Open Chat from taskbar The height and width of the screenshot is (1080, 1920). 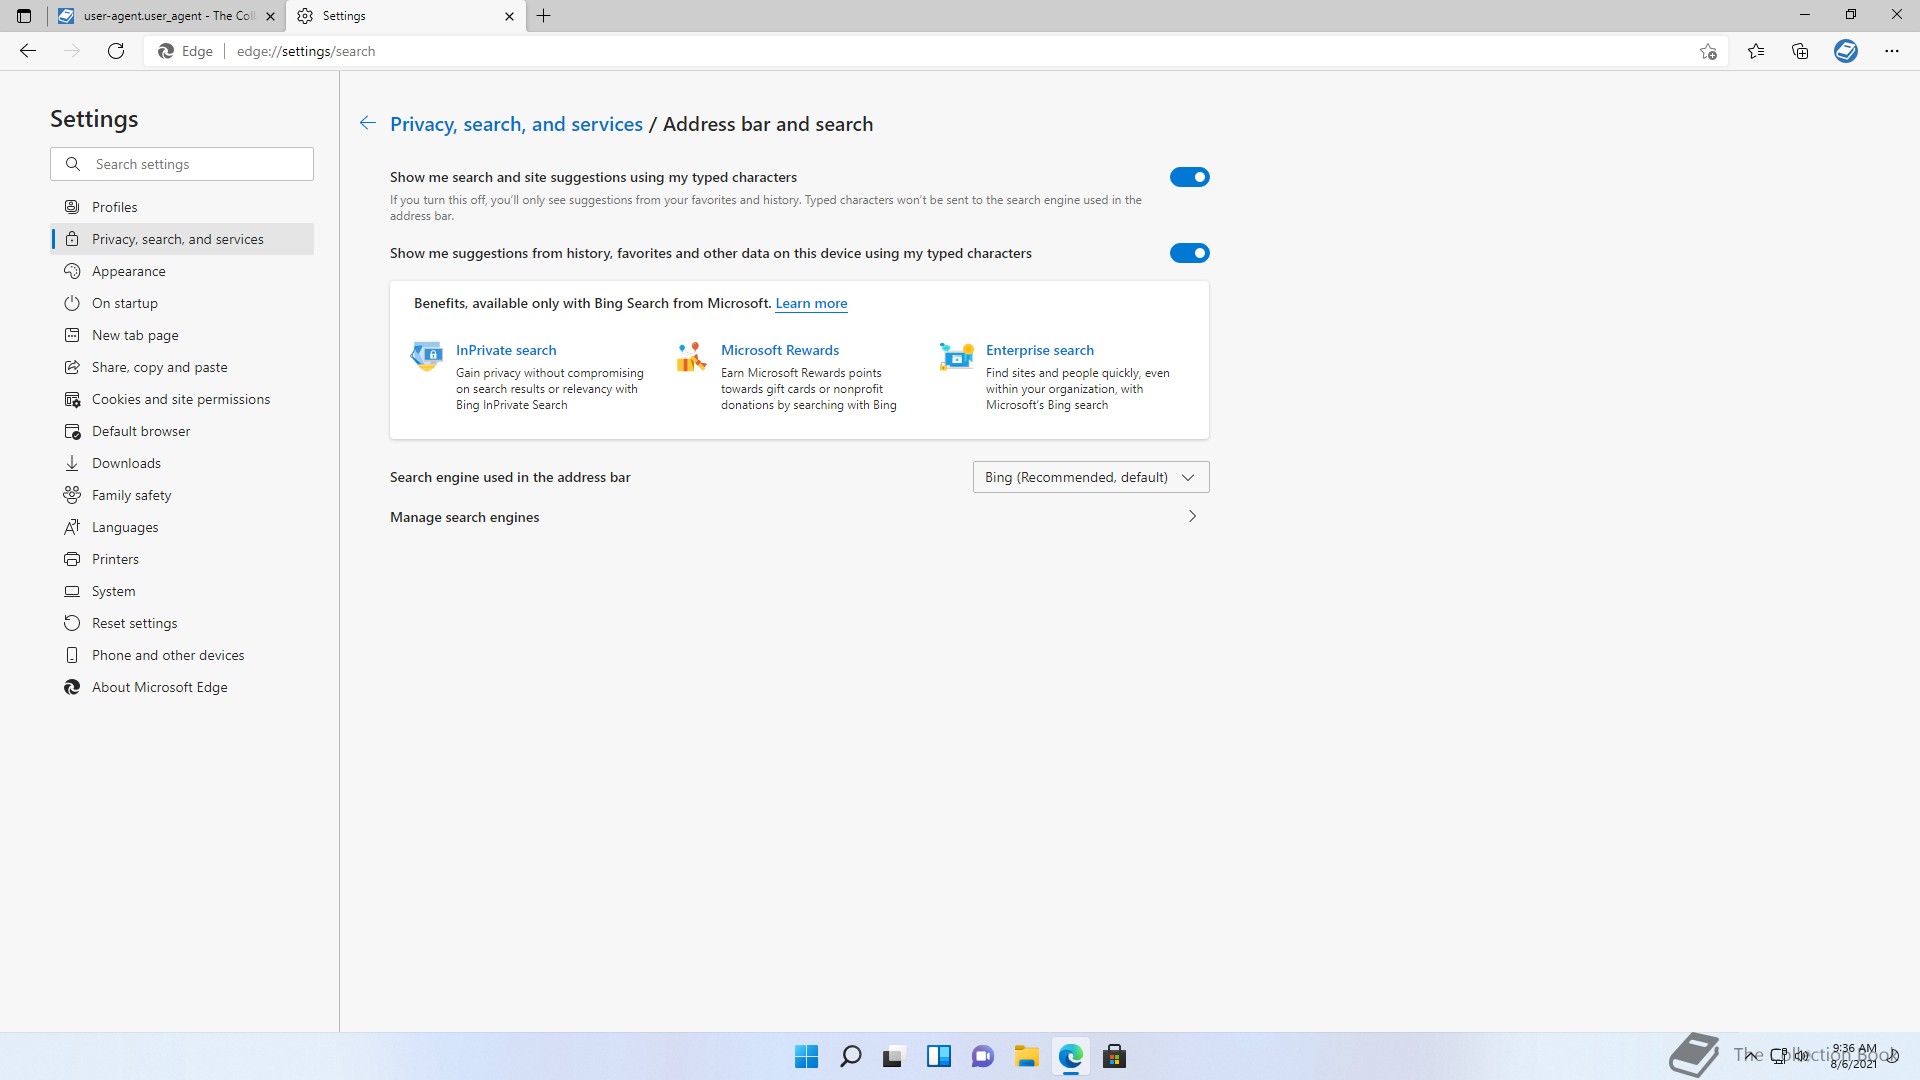[x=983, y=1056]
